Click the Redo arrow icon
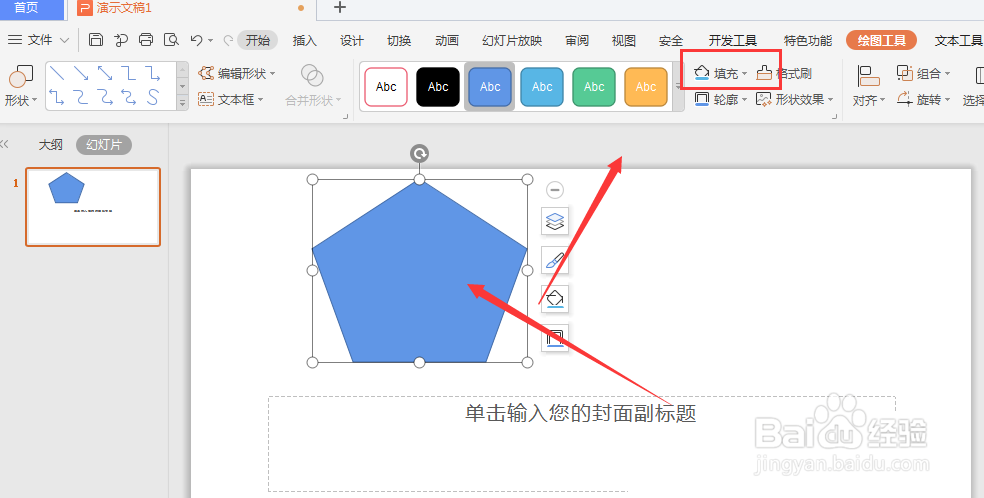The image size is (984, 498). pyautogui.click(x=228, y=40)
